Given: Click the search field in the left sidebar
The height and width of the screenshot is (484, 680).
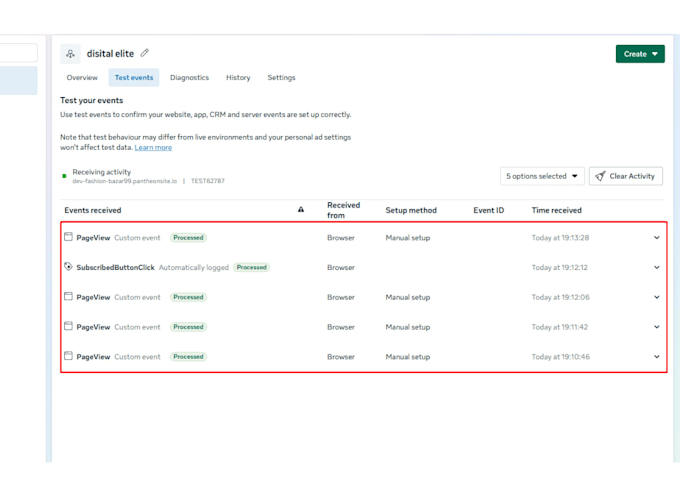Looking at the screenshot, I should click(19, 53).
